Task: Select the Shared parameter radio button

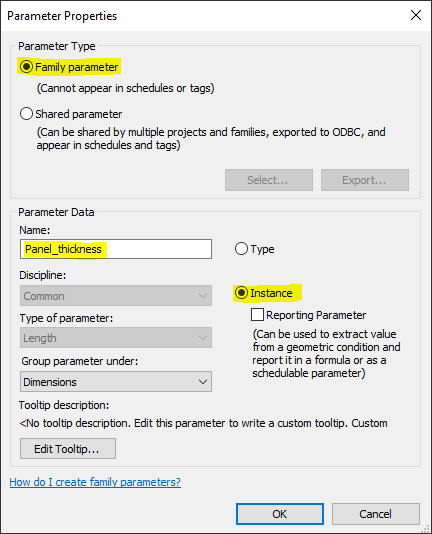Action: [x=26, y=114]
